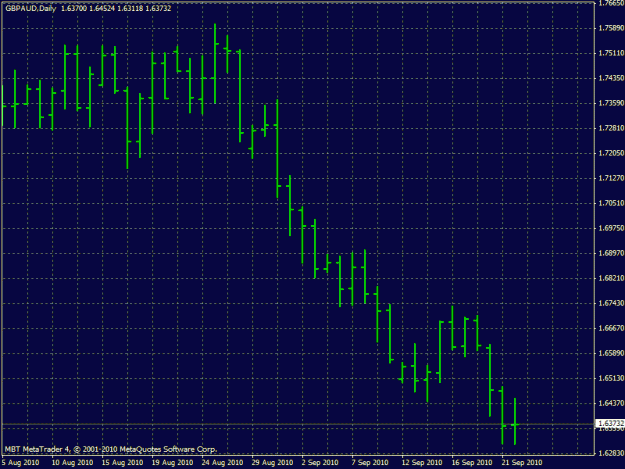This screenshot has height=469, width=625.
Task: Select the 29 Aug 2010 date label
Action: 272,463
